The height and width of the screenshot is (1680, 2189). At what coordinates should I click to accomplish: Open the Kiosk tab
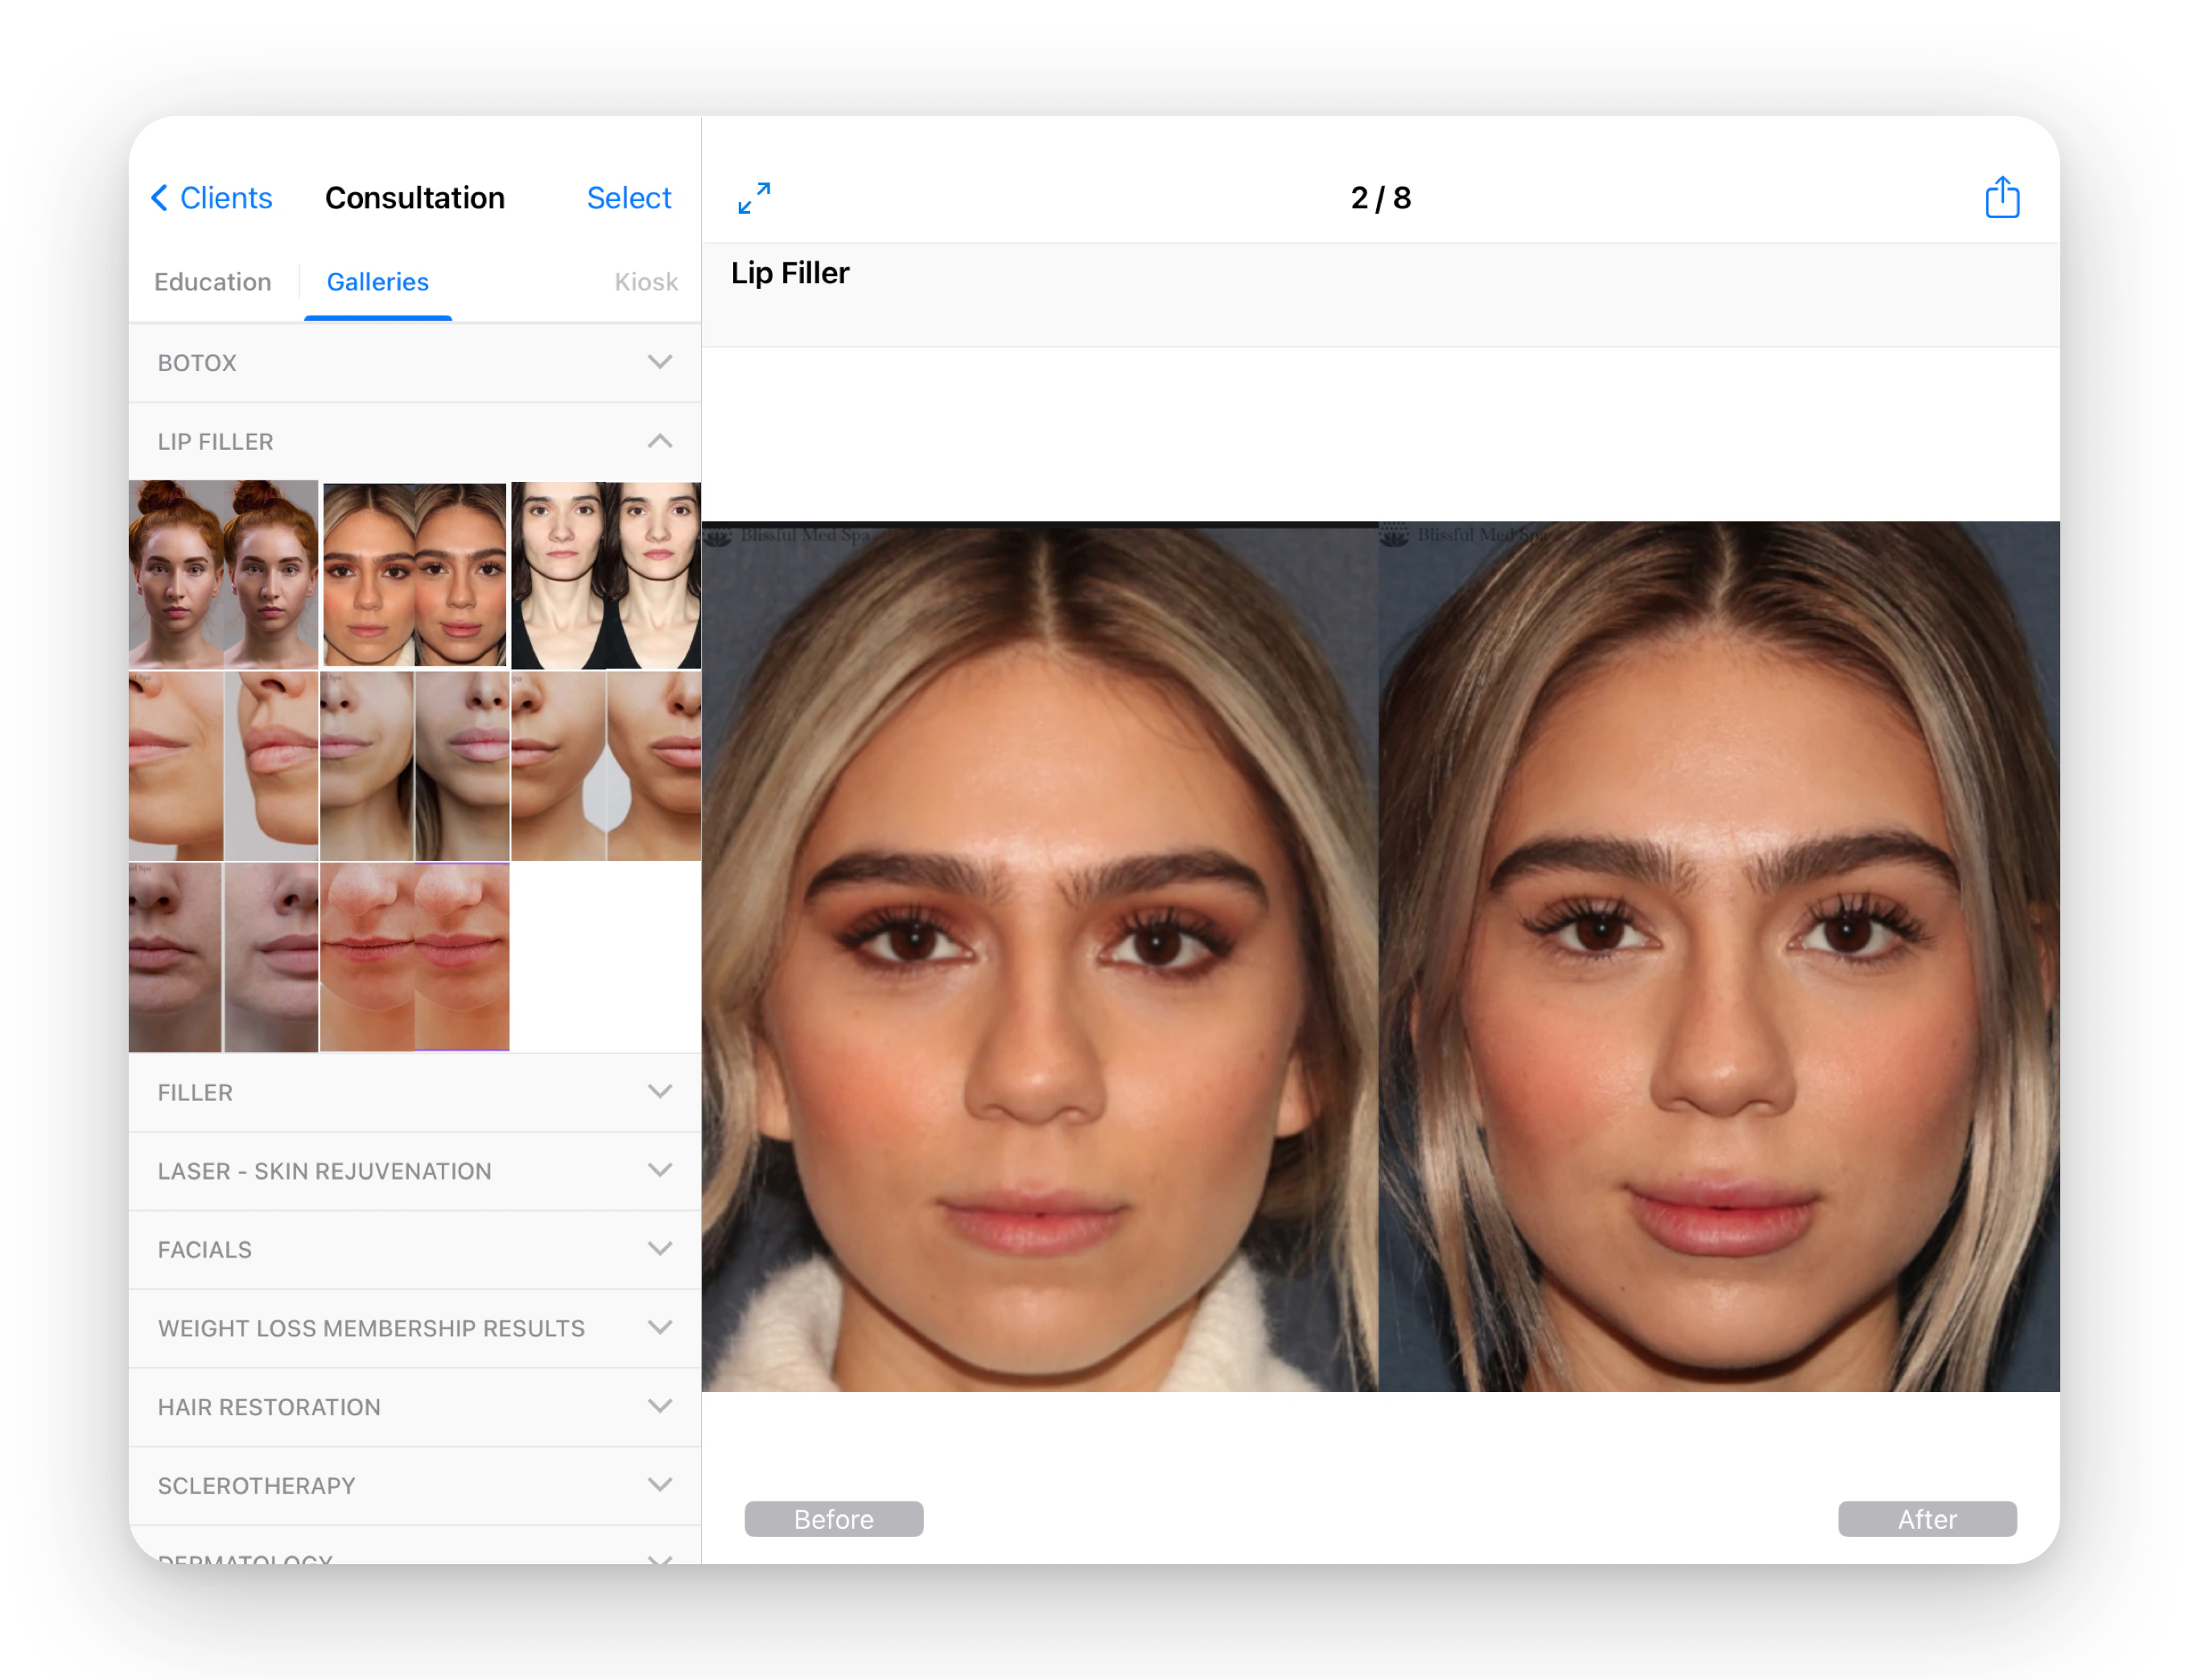tap(646, 282)
